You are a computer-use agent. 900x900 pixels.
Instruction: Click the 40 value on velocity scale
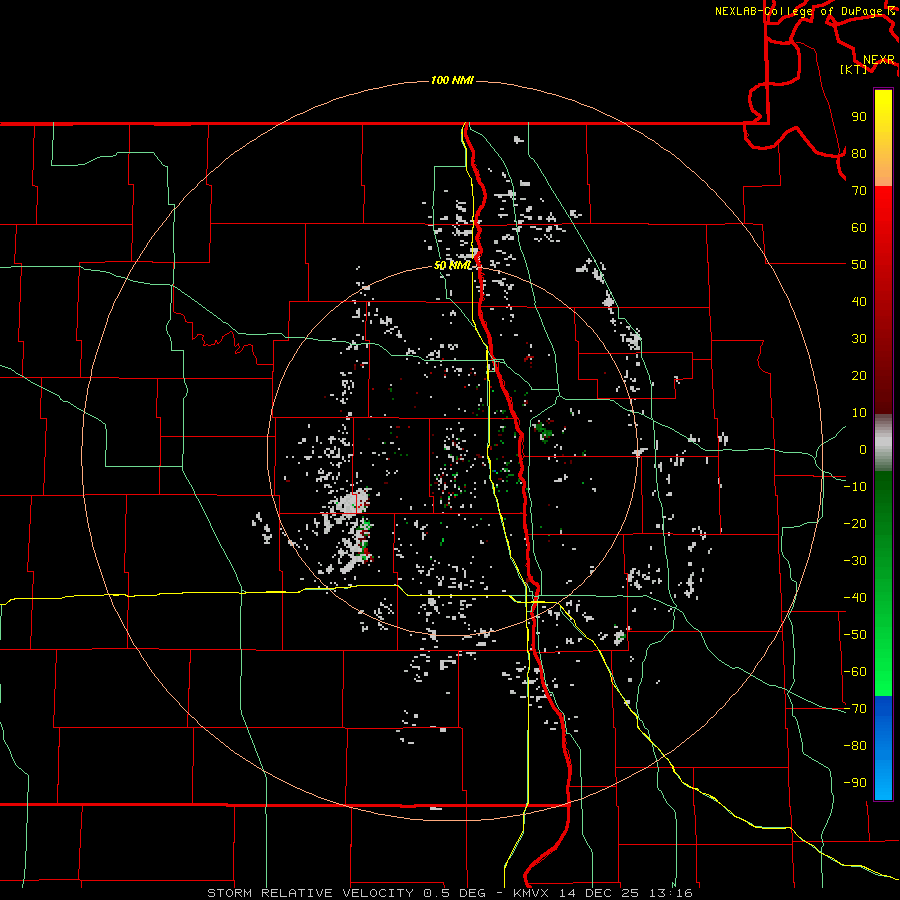[x=859, y=301]
